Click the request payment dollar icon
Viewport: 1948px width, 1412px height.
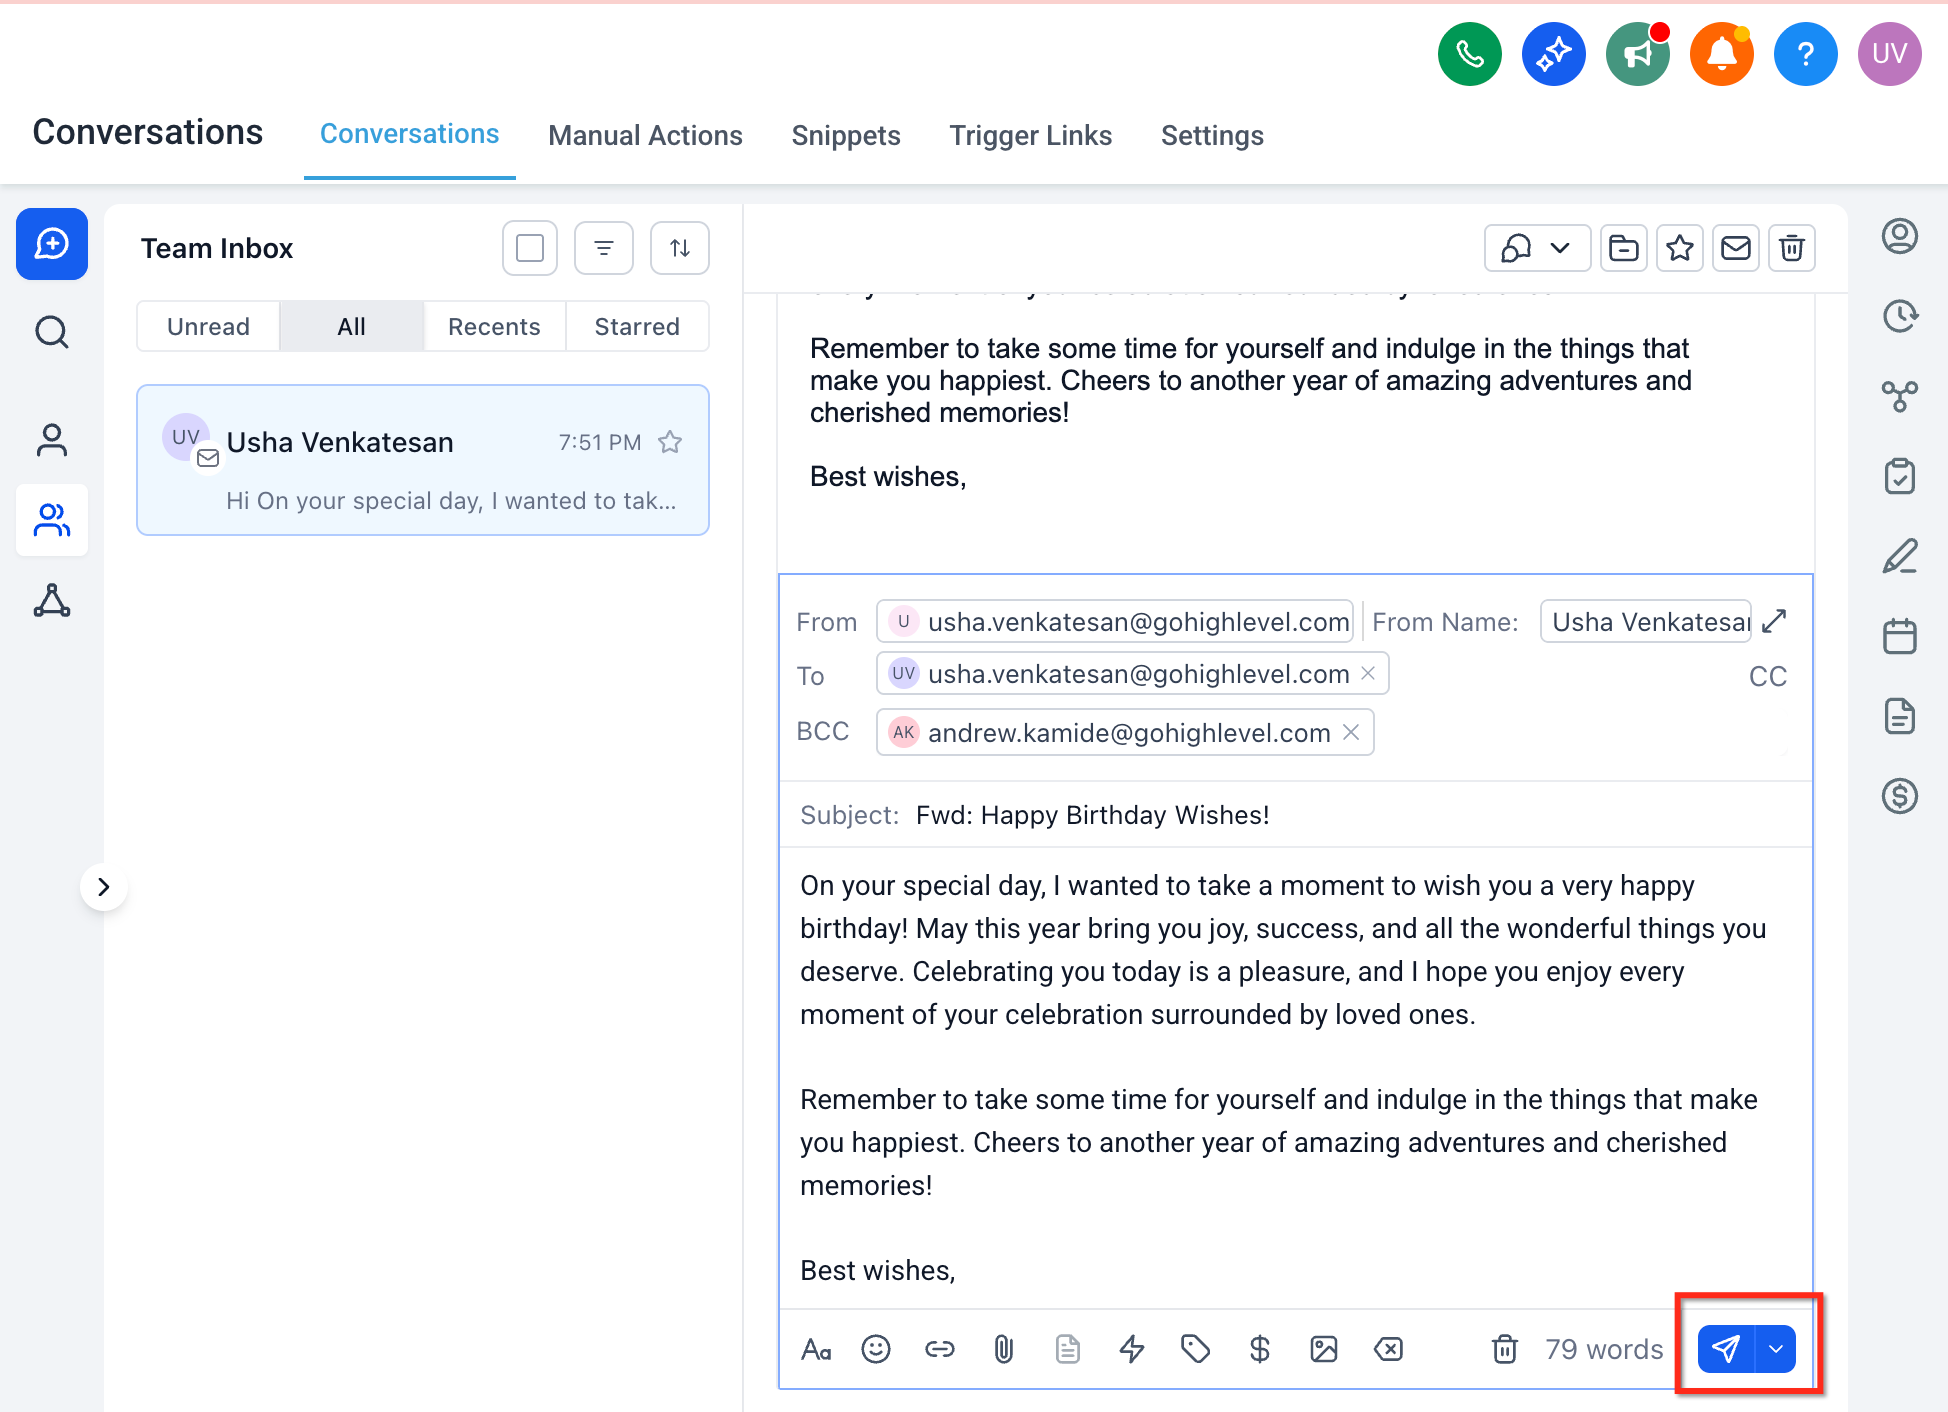[x=1259, y=1349]
